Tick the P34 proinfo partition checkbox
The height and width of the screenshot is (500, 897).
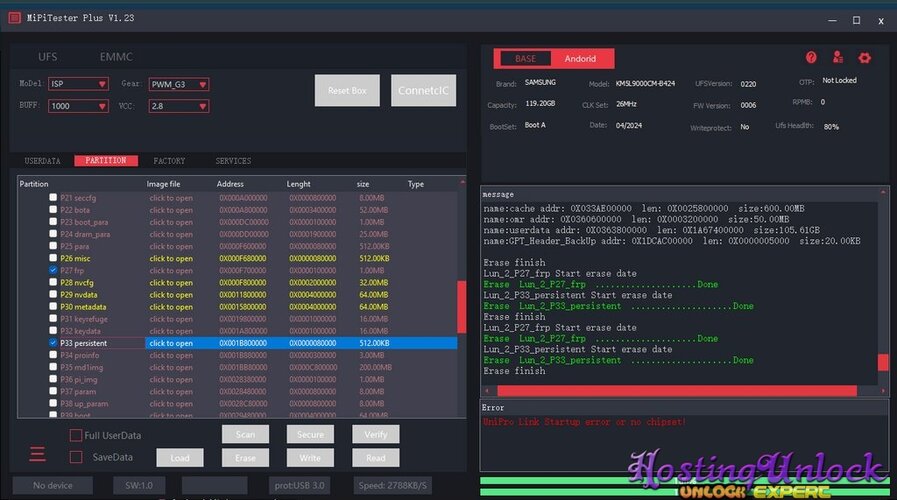(x=53, y=355)
